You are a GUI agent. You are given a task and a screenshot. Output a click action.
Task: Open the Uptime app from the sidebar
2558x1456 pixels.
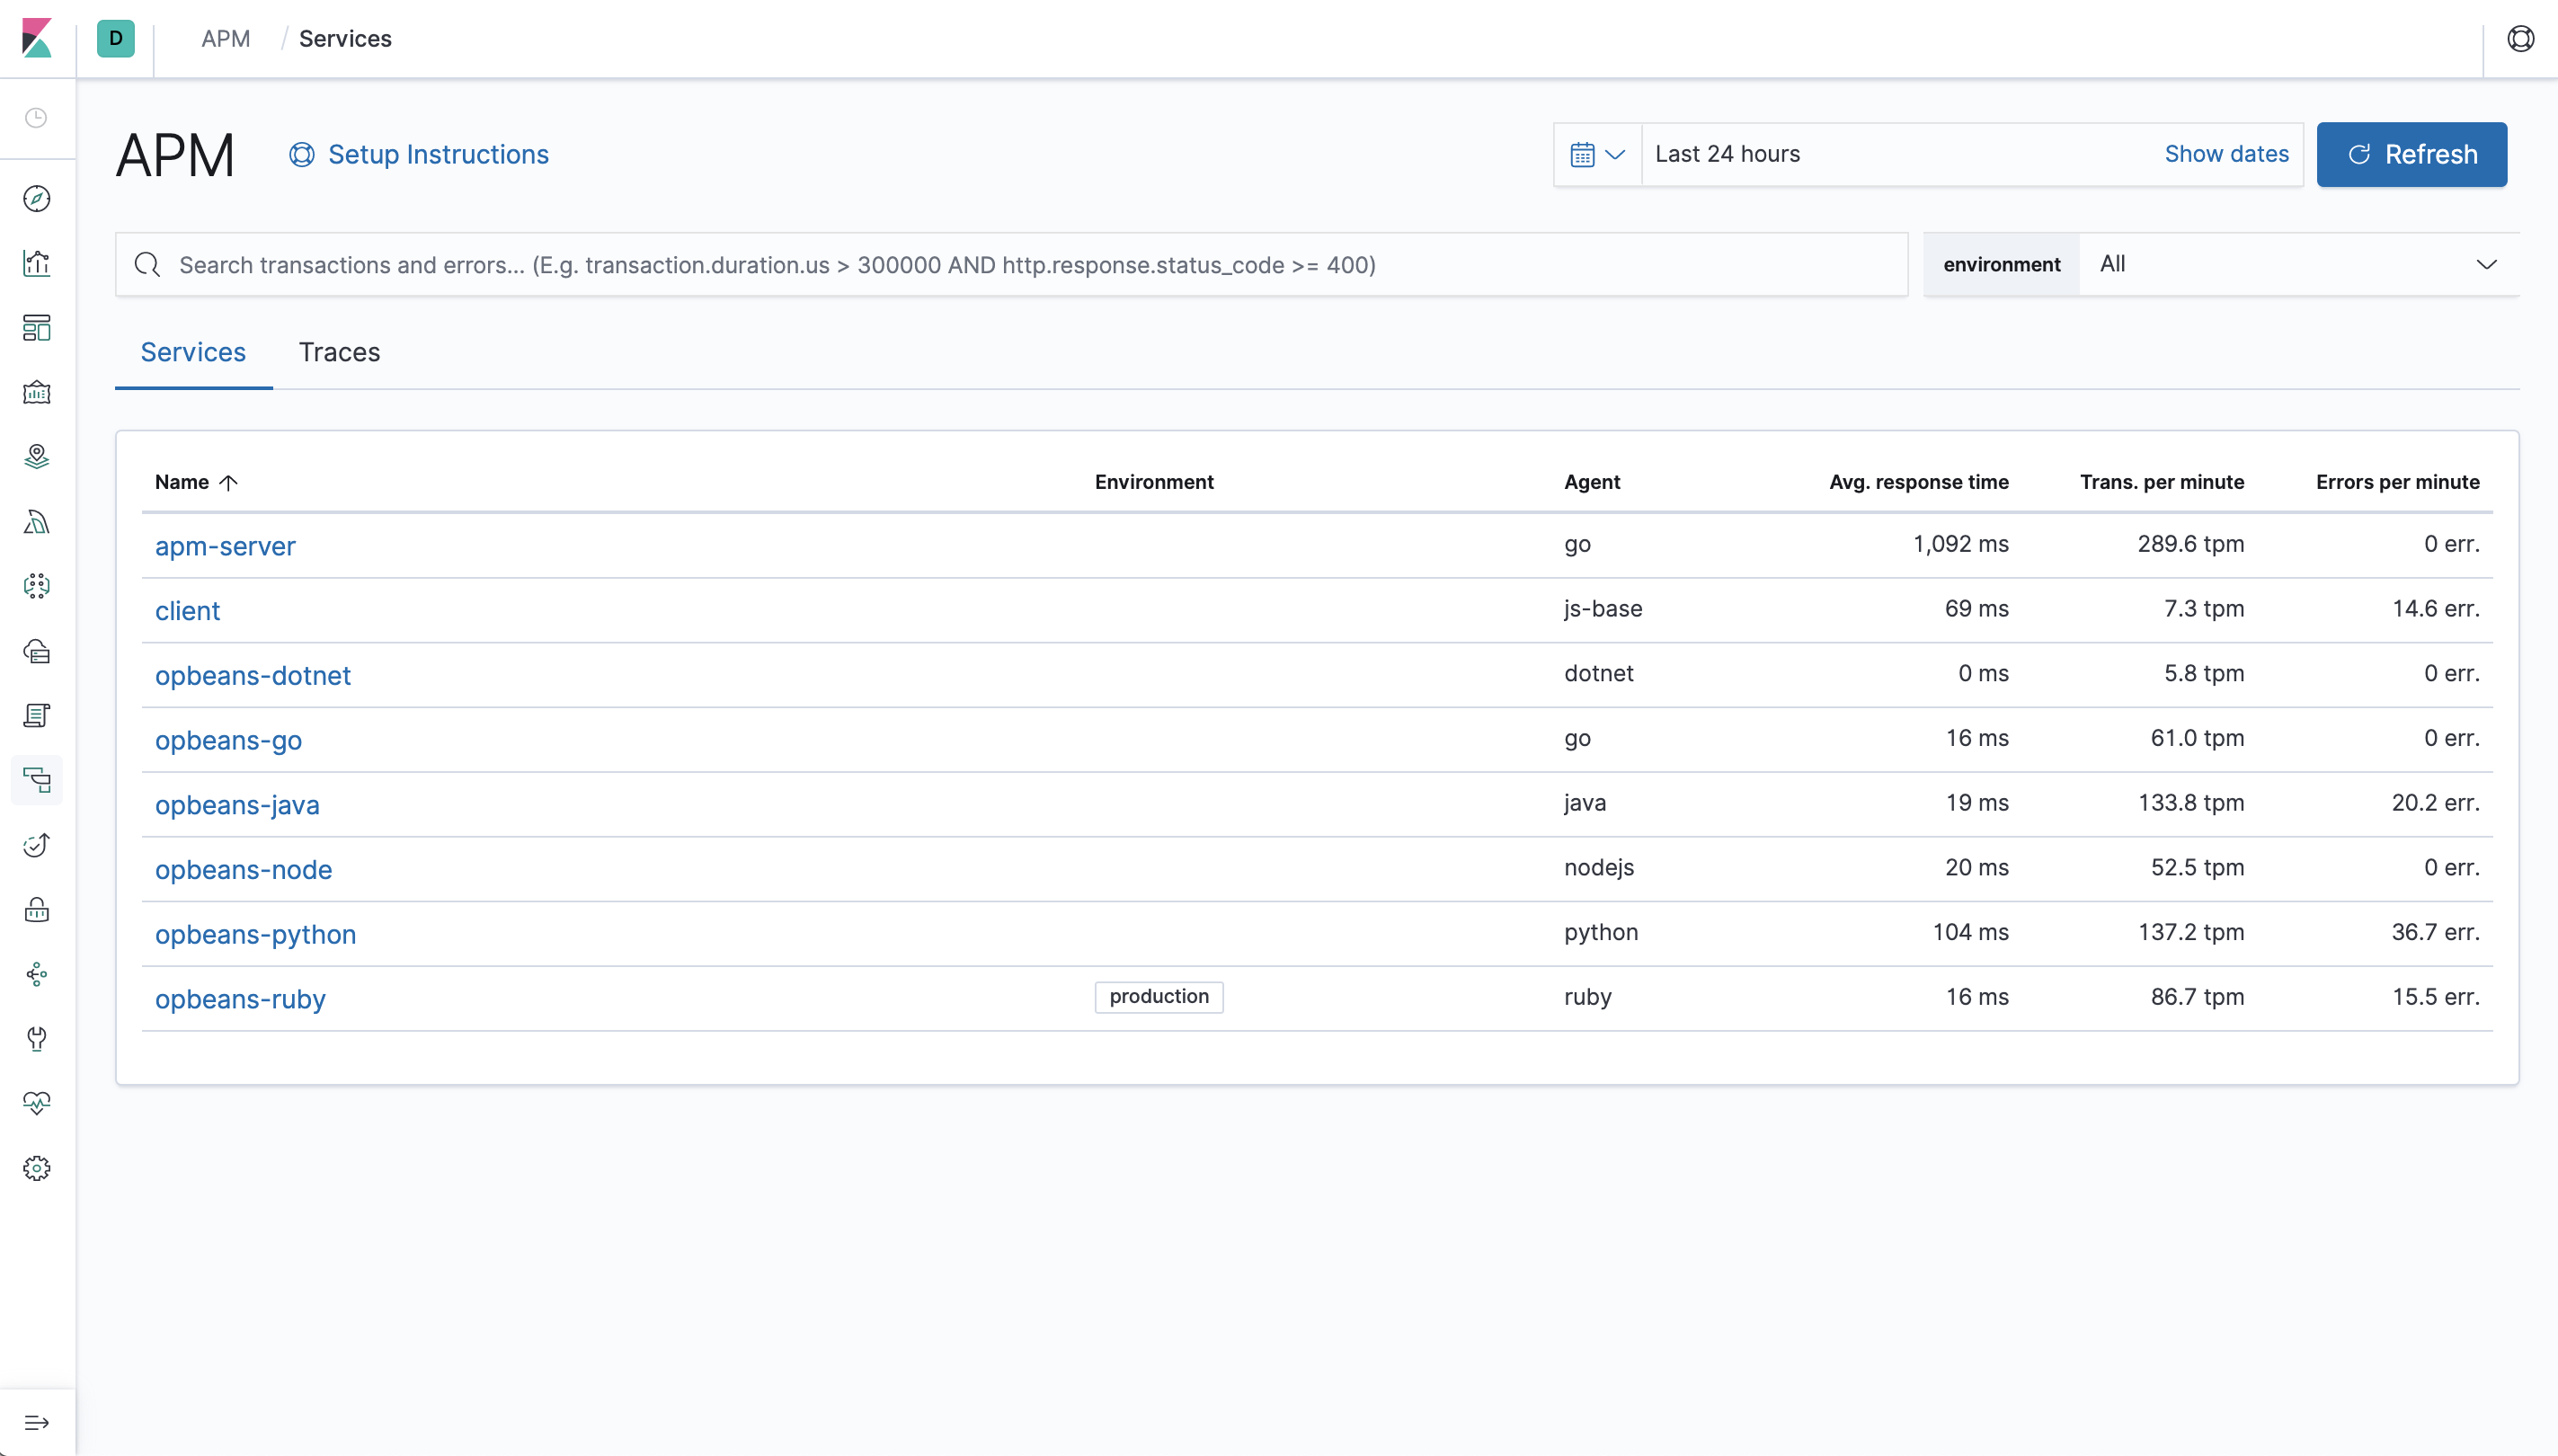click(x=37, y=845)
